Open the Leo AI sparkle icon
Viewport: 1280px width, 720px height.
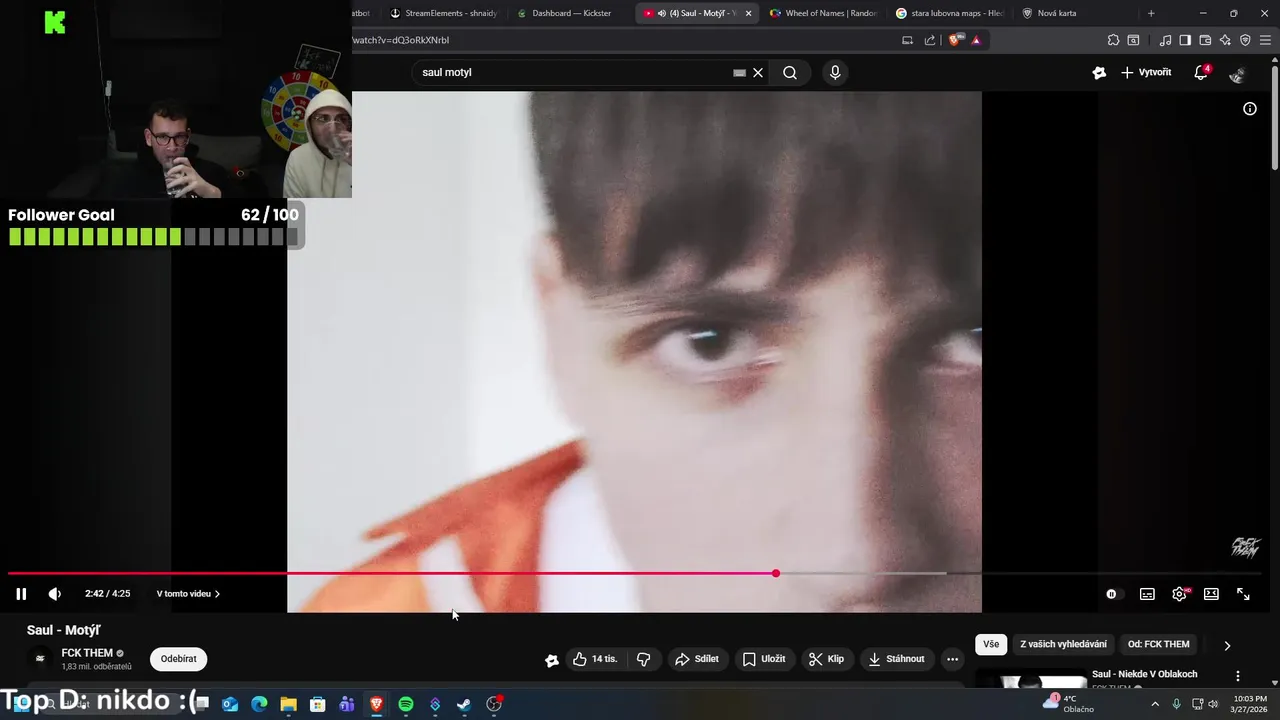(1225, 40)
